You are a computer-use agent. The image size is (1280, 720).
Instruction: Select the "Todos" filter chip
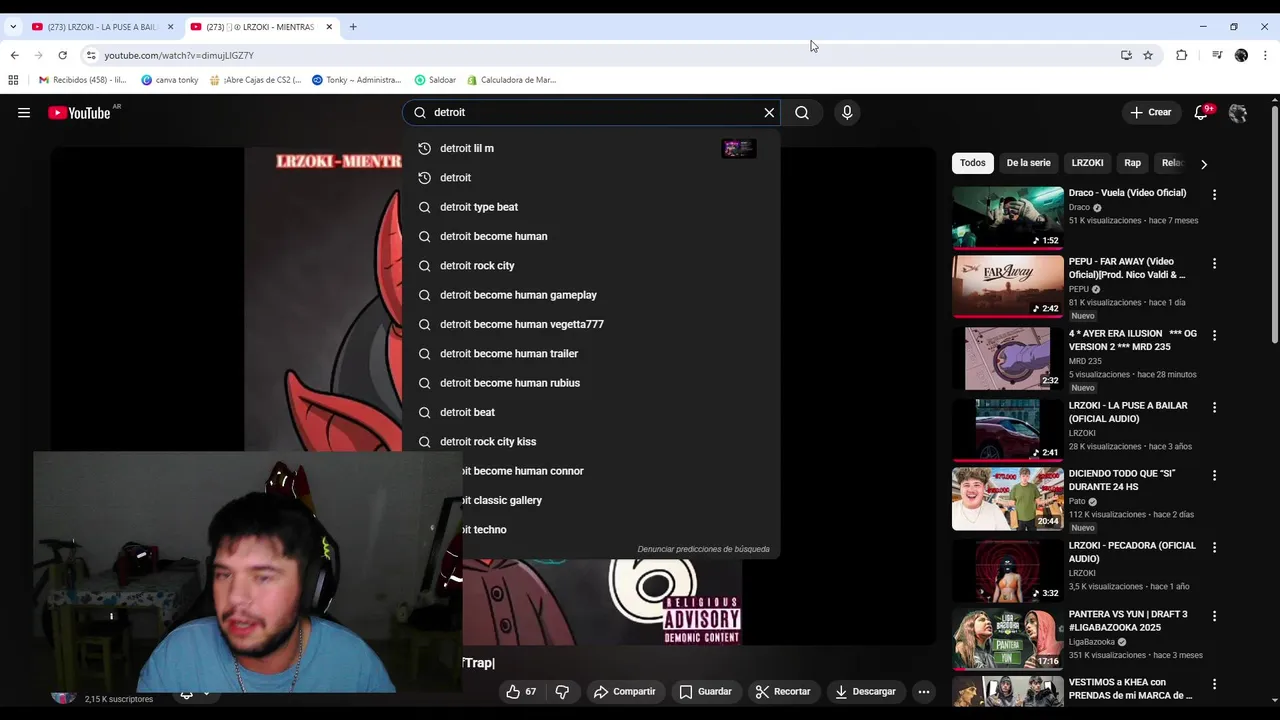[x=973, y=163]
